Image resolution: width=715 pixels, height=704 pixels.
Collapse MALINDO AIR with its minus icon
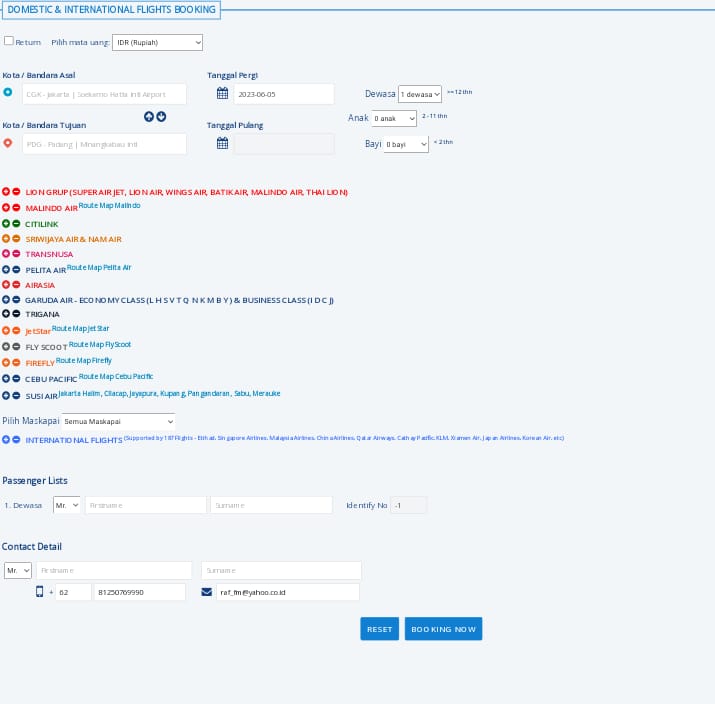16,207
